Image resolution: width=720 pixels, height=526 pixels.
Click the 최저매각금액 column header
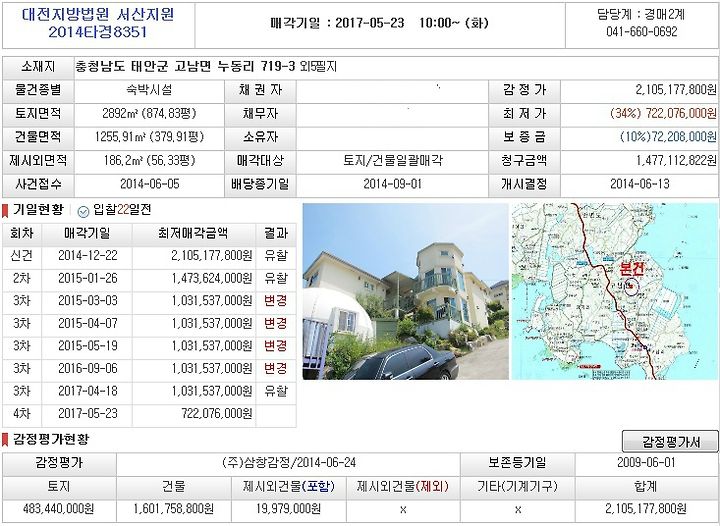pos(193,233)
